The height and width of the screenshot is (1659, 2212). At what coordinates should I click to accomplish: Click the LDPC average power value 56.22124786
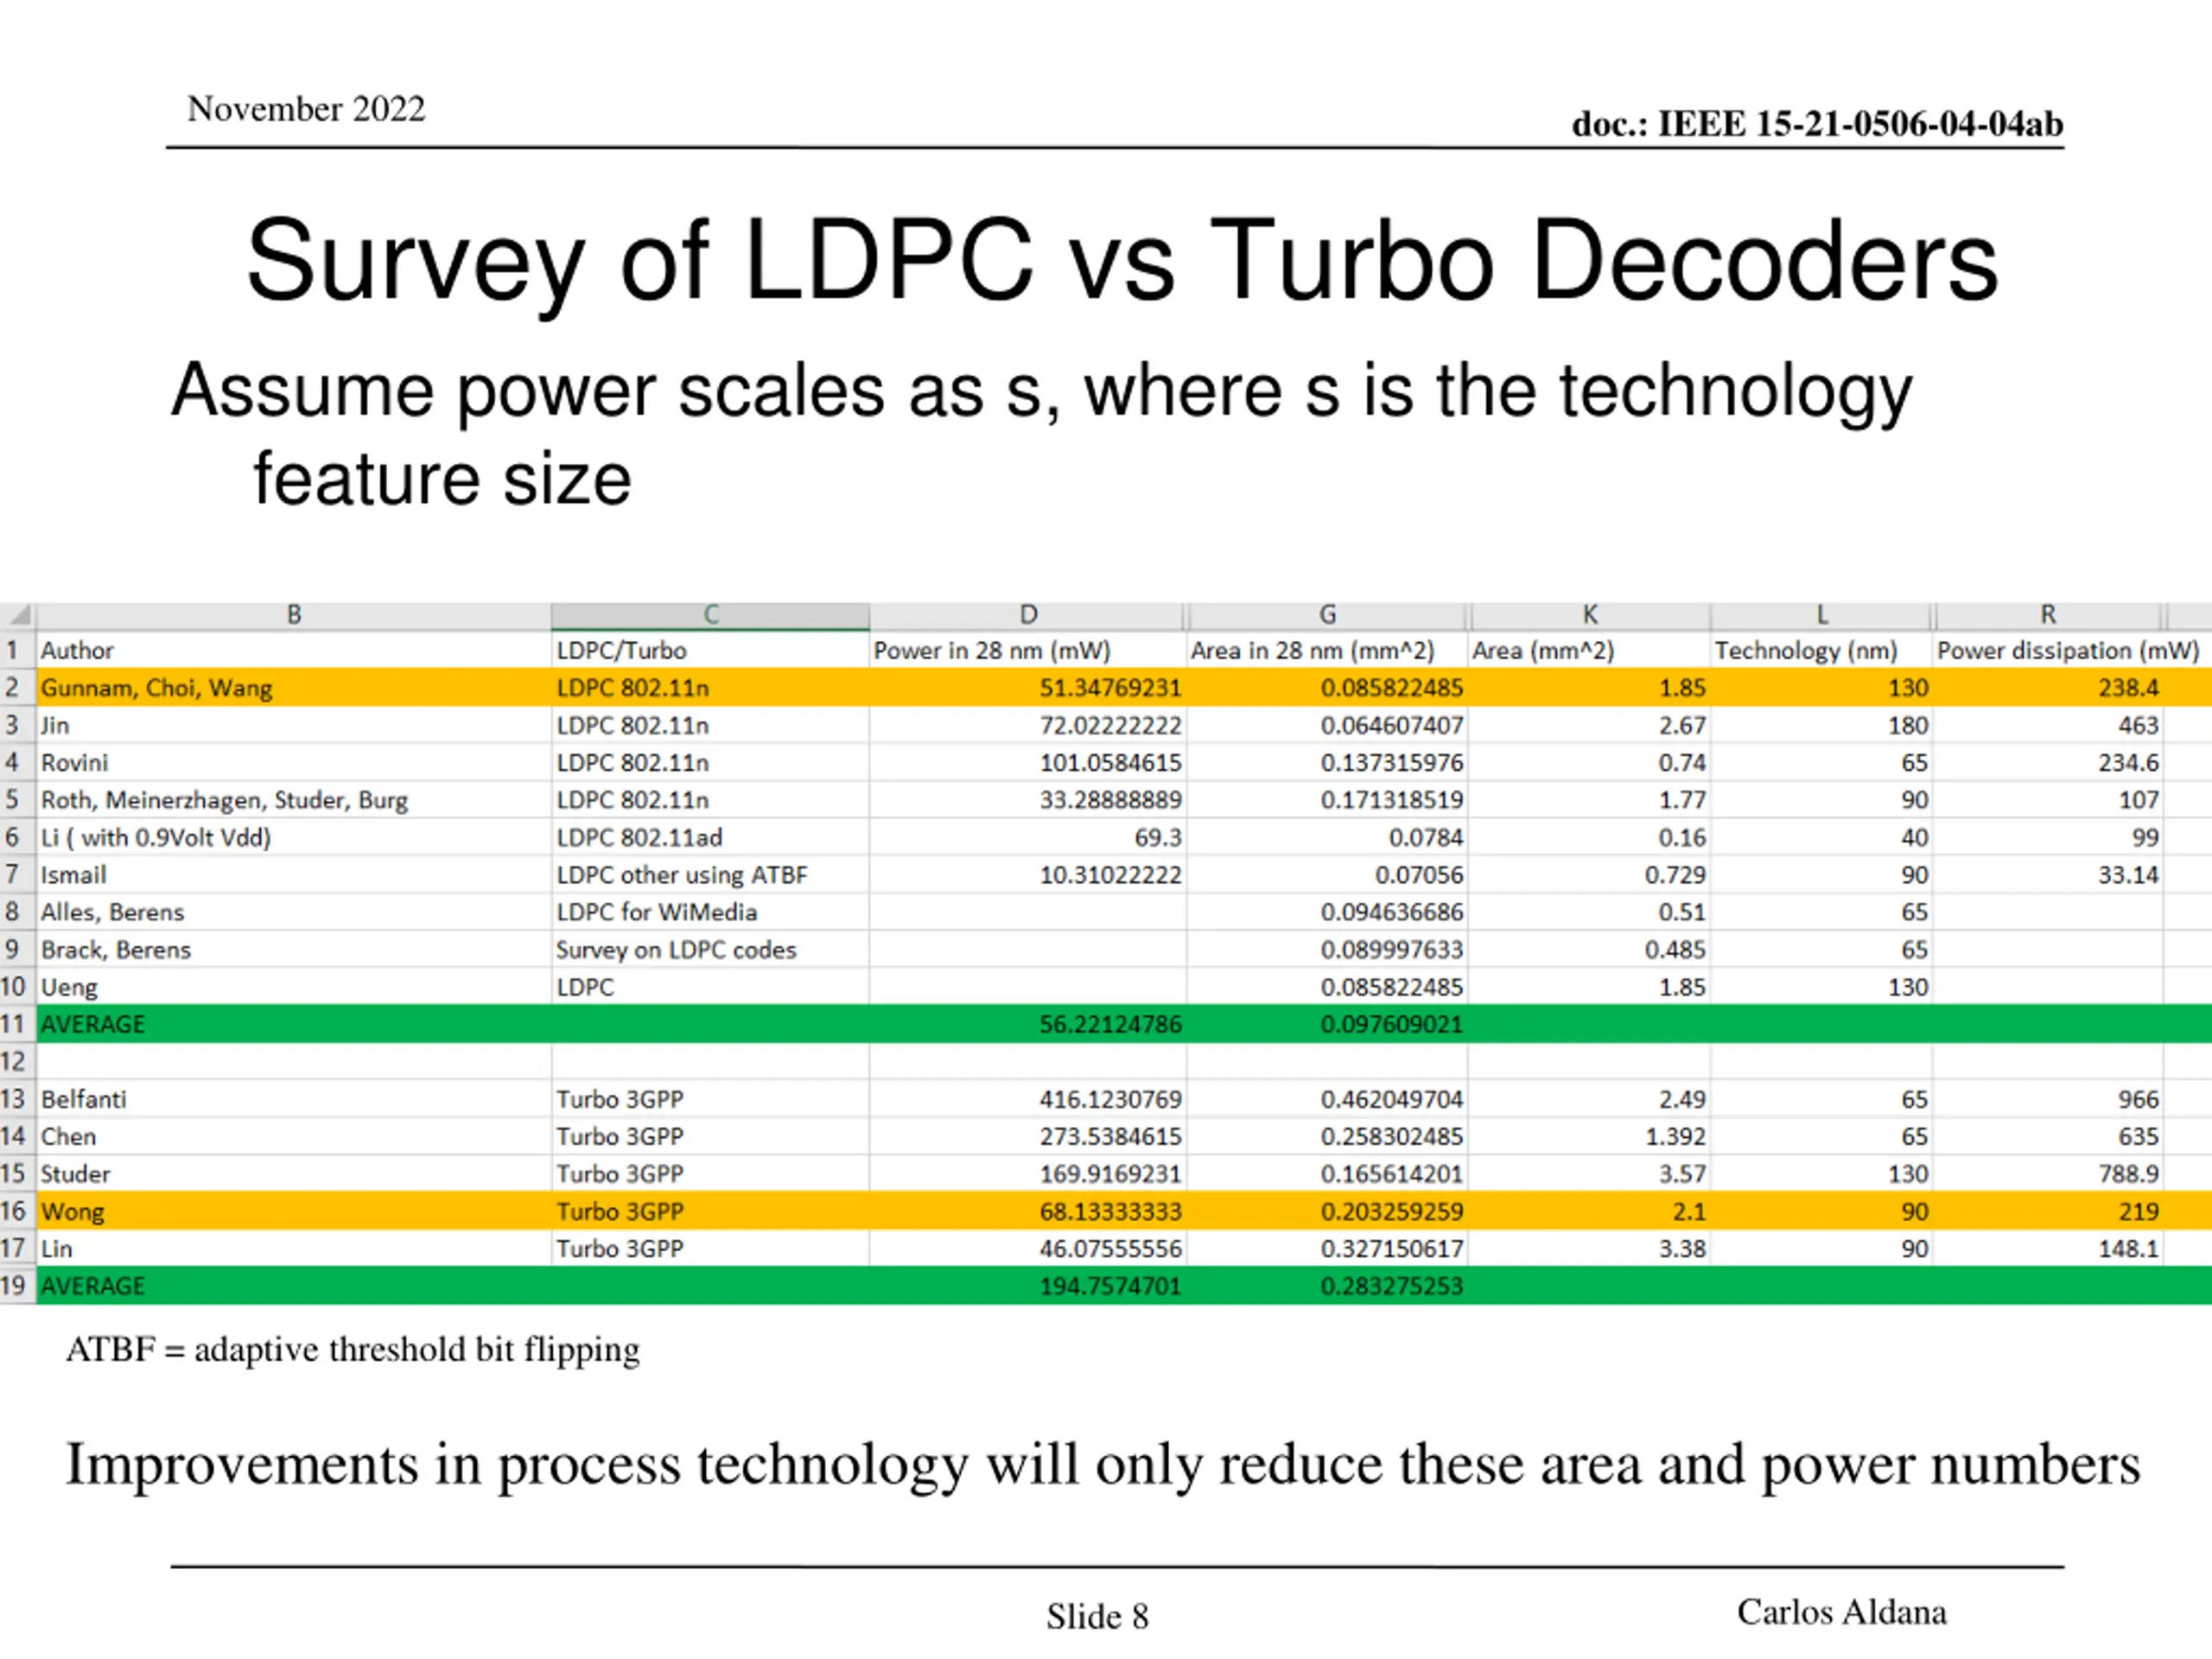click(x=1110, y=1024)
